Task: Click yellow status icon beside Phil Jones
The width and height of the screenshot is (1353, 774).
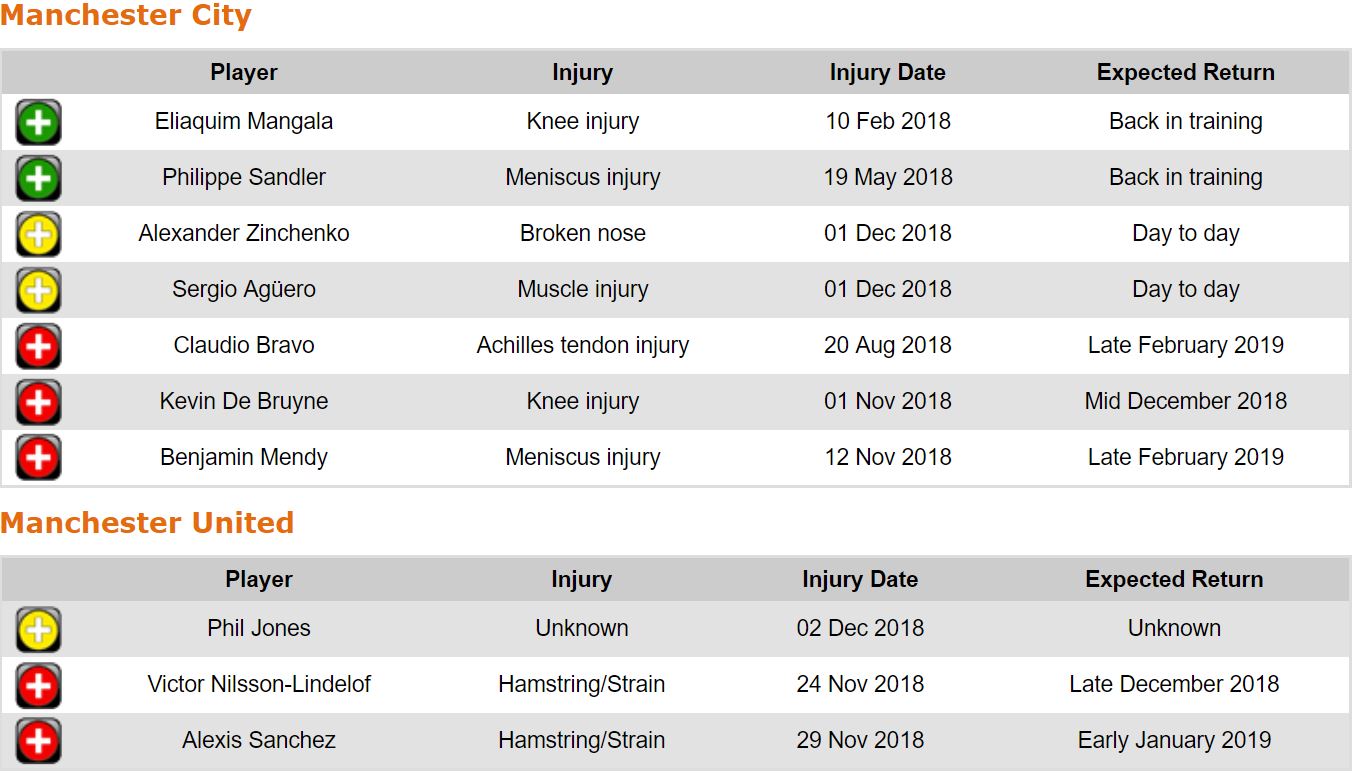Action: (x=38, y=630)
